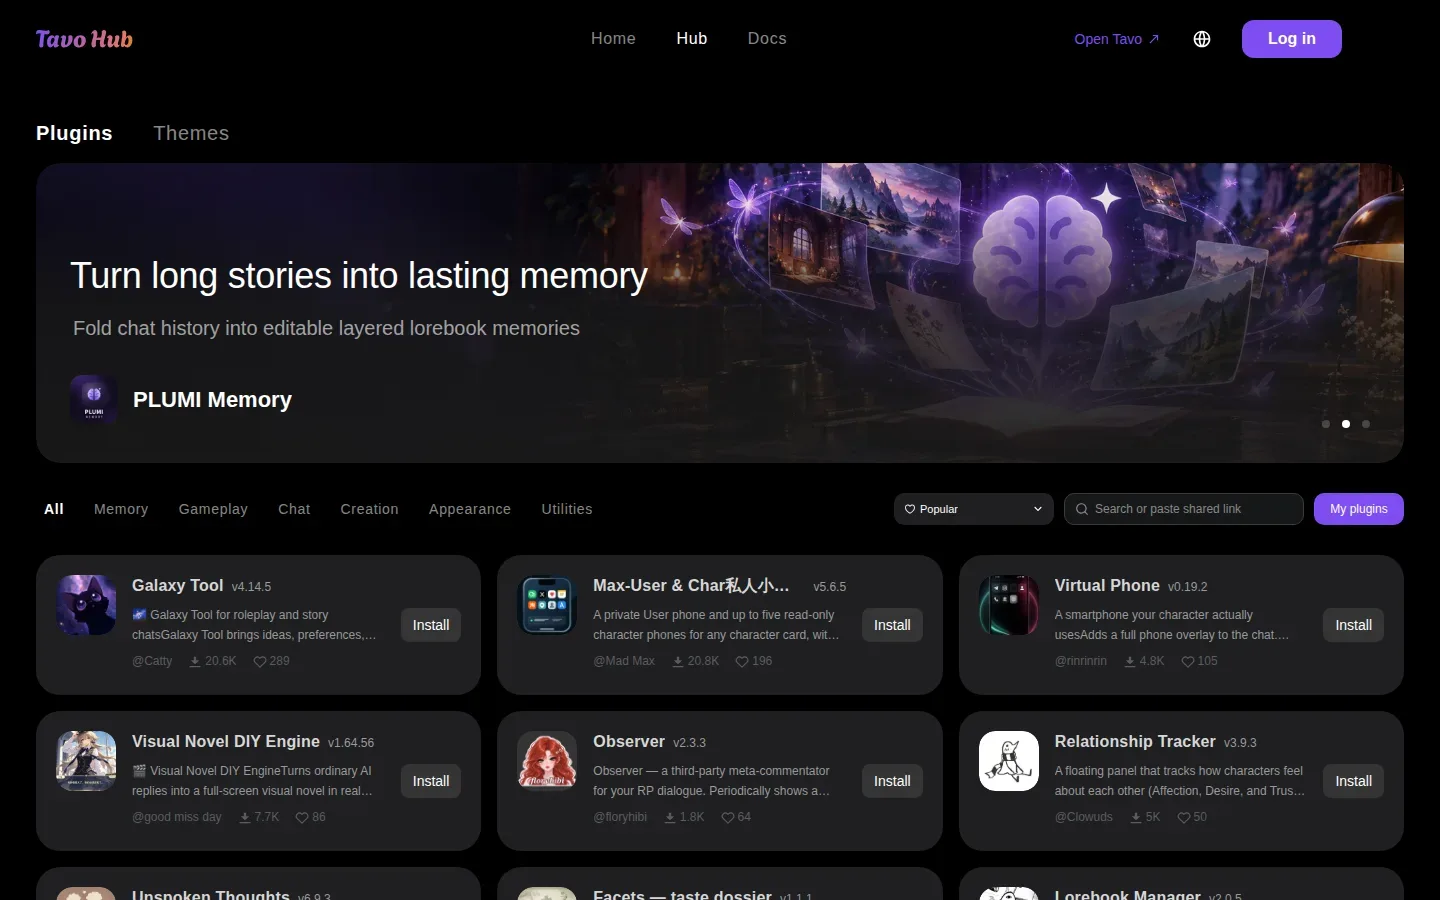1440x900 pixels.
Task: Click the PLUMI Memory banner icon
Action: click(x=94, y=400)
